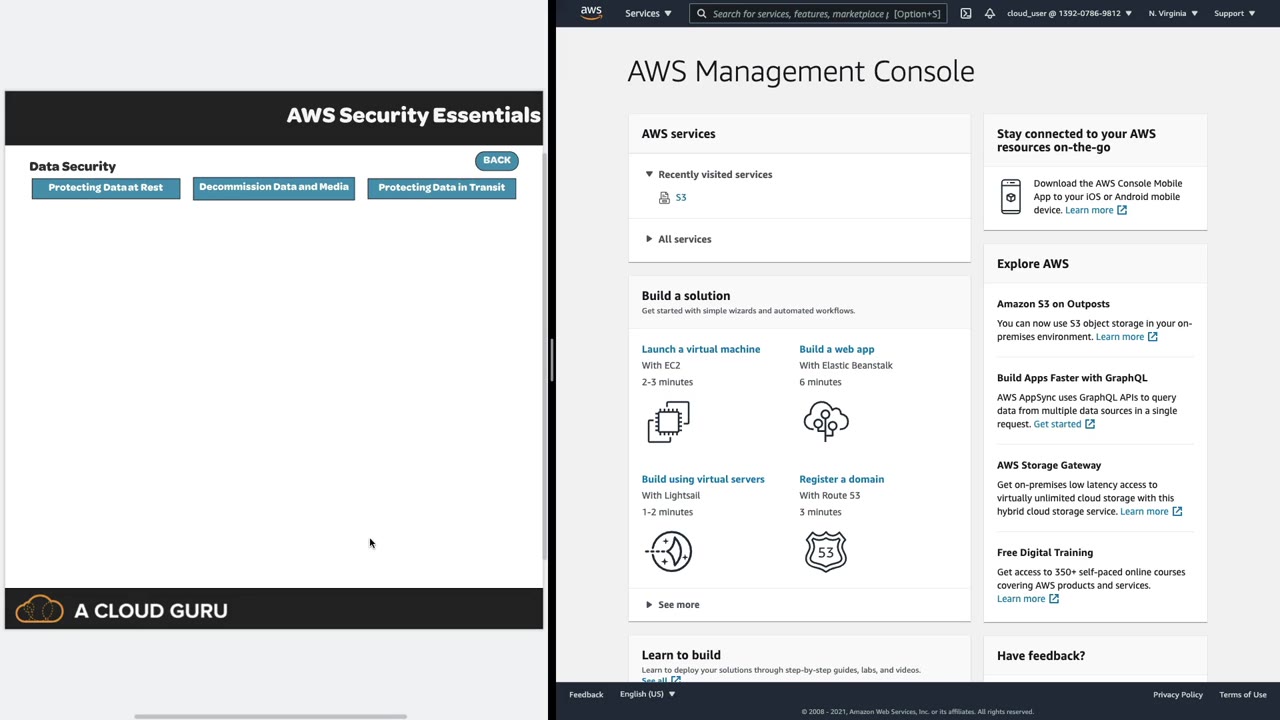
Task: Click the mobile phone app icon
Action: 1011,196
